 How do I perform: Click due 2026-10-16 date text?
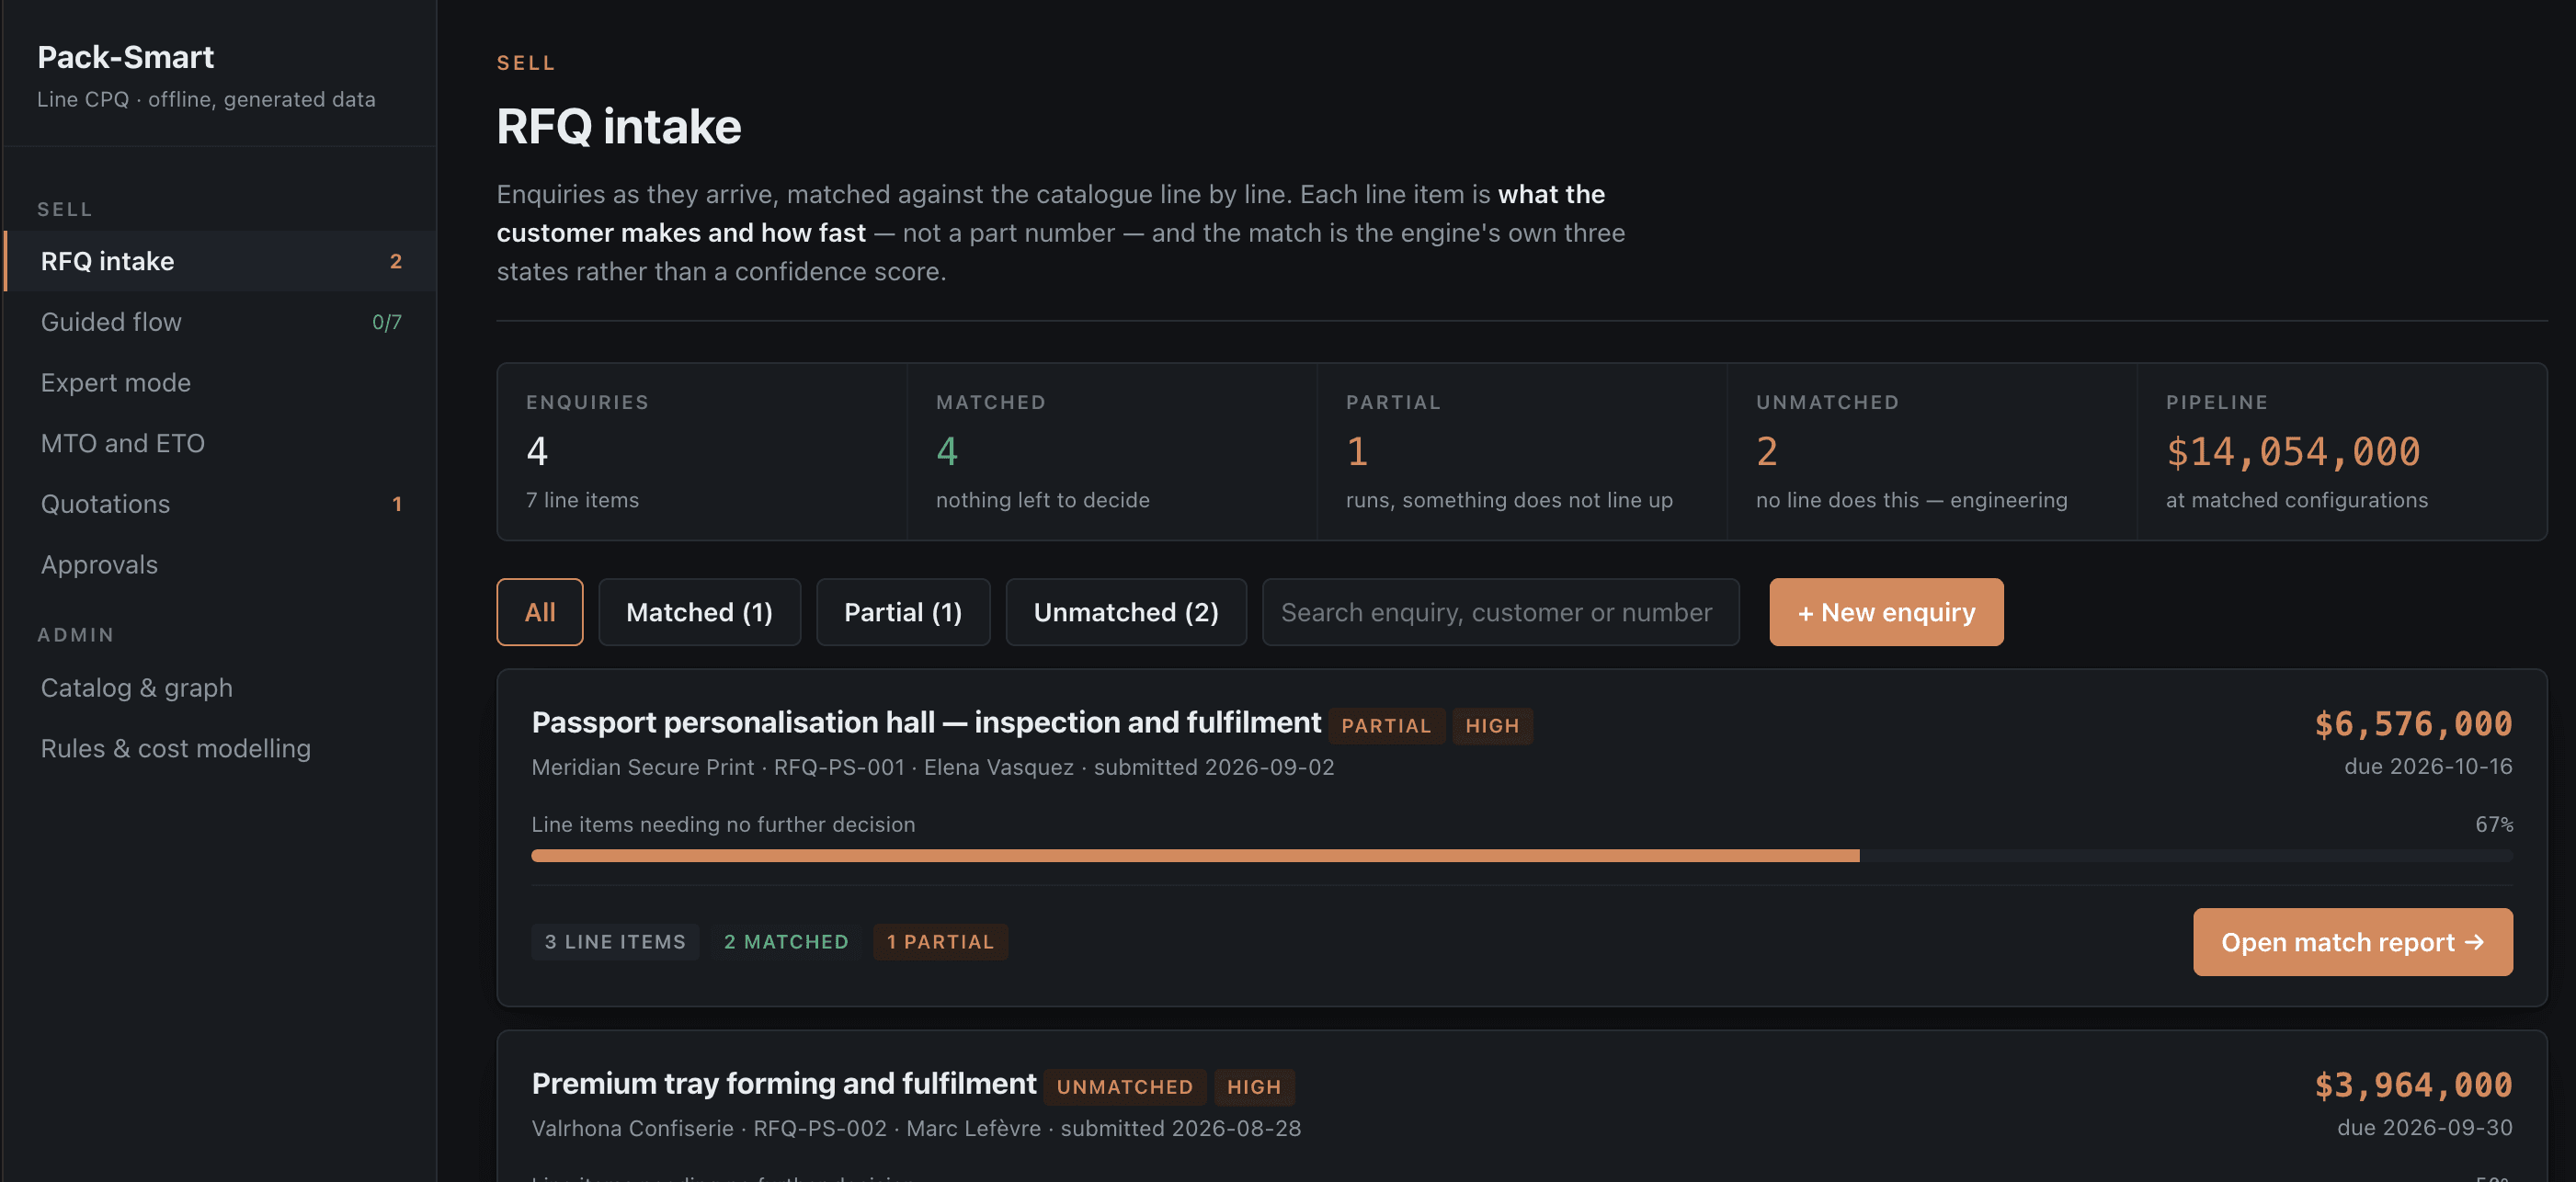pyautogui.click(x=2428, y=767)
